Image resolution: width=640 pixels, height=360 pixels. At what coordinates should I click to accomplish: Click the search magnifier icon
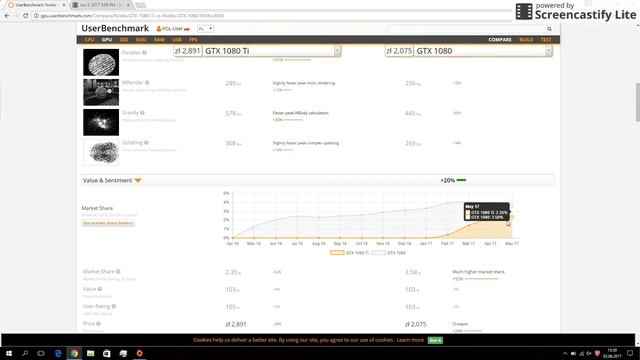coord(549,29)
